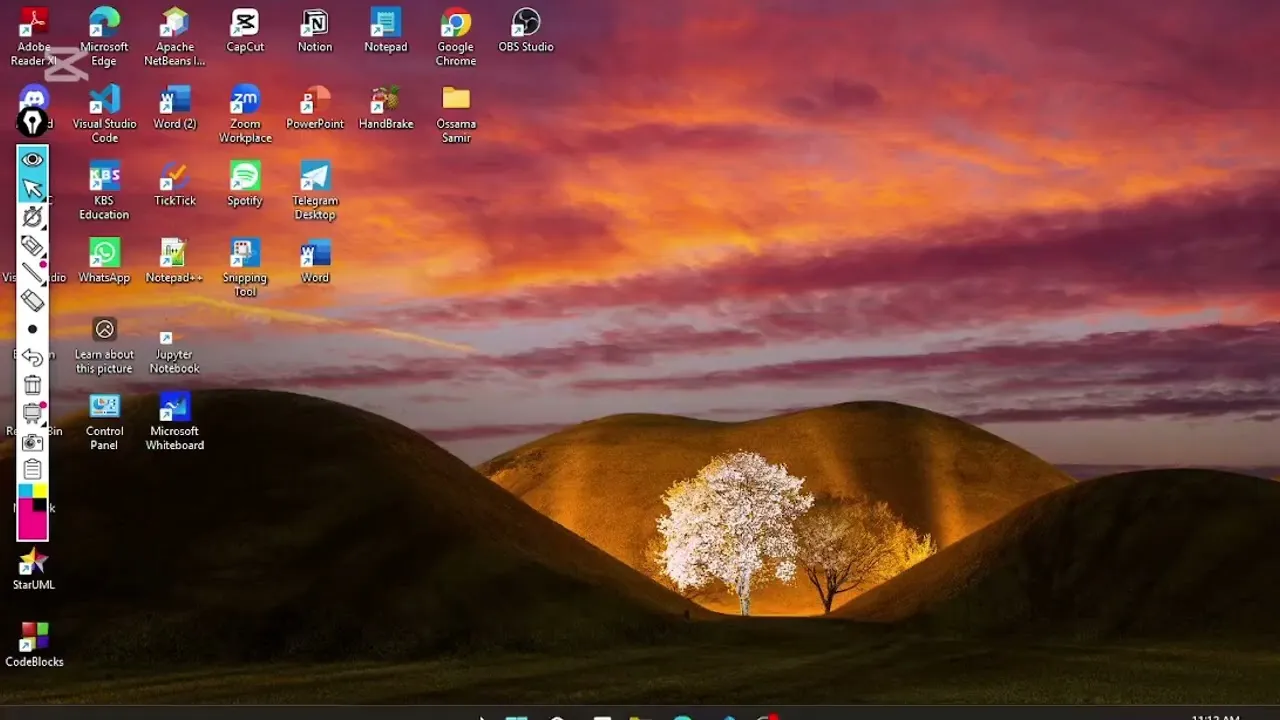1280x720 pixels.
Task: Open Visual Studio Code shortcut
Action: 104,114
